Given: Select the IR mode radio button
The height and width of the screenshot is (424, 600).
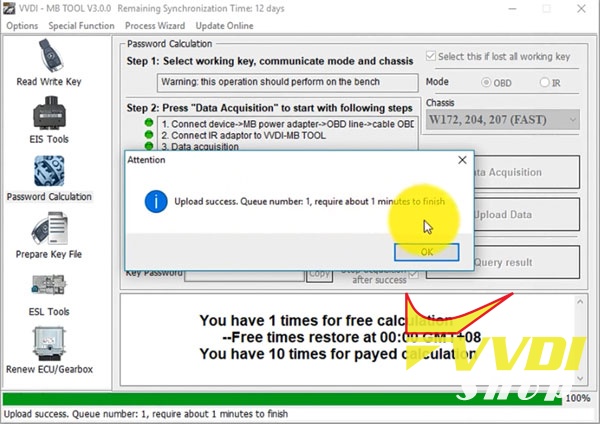Looking at the screenshot, I should (544, 82).
